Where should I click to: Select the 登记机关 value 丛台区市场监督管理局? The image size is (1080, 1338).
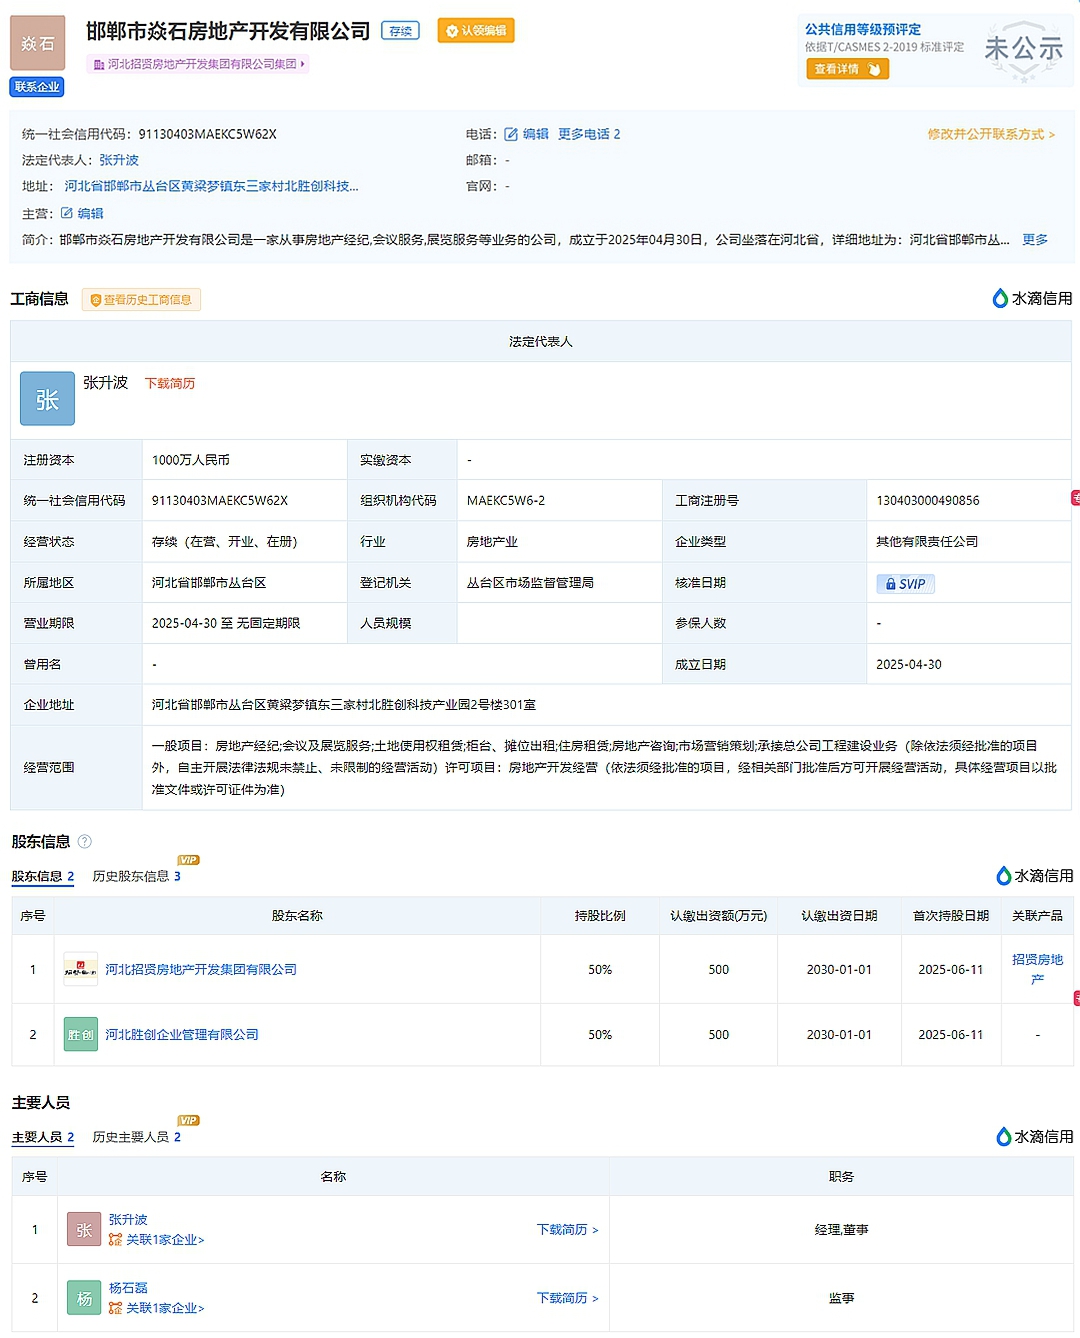[530, 583]
